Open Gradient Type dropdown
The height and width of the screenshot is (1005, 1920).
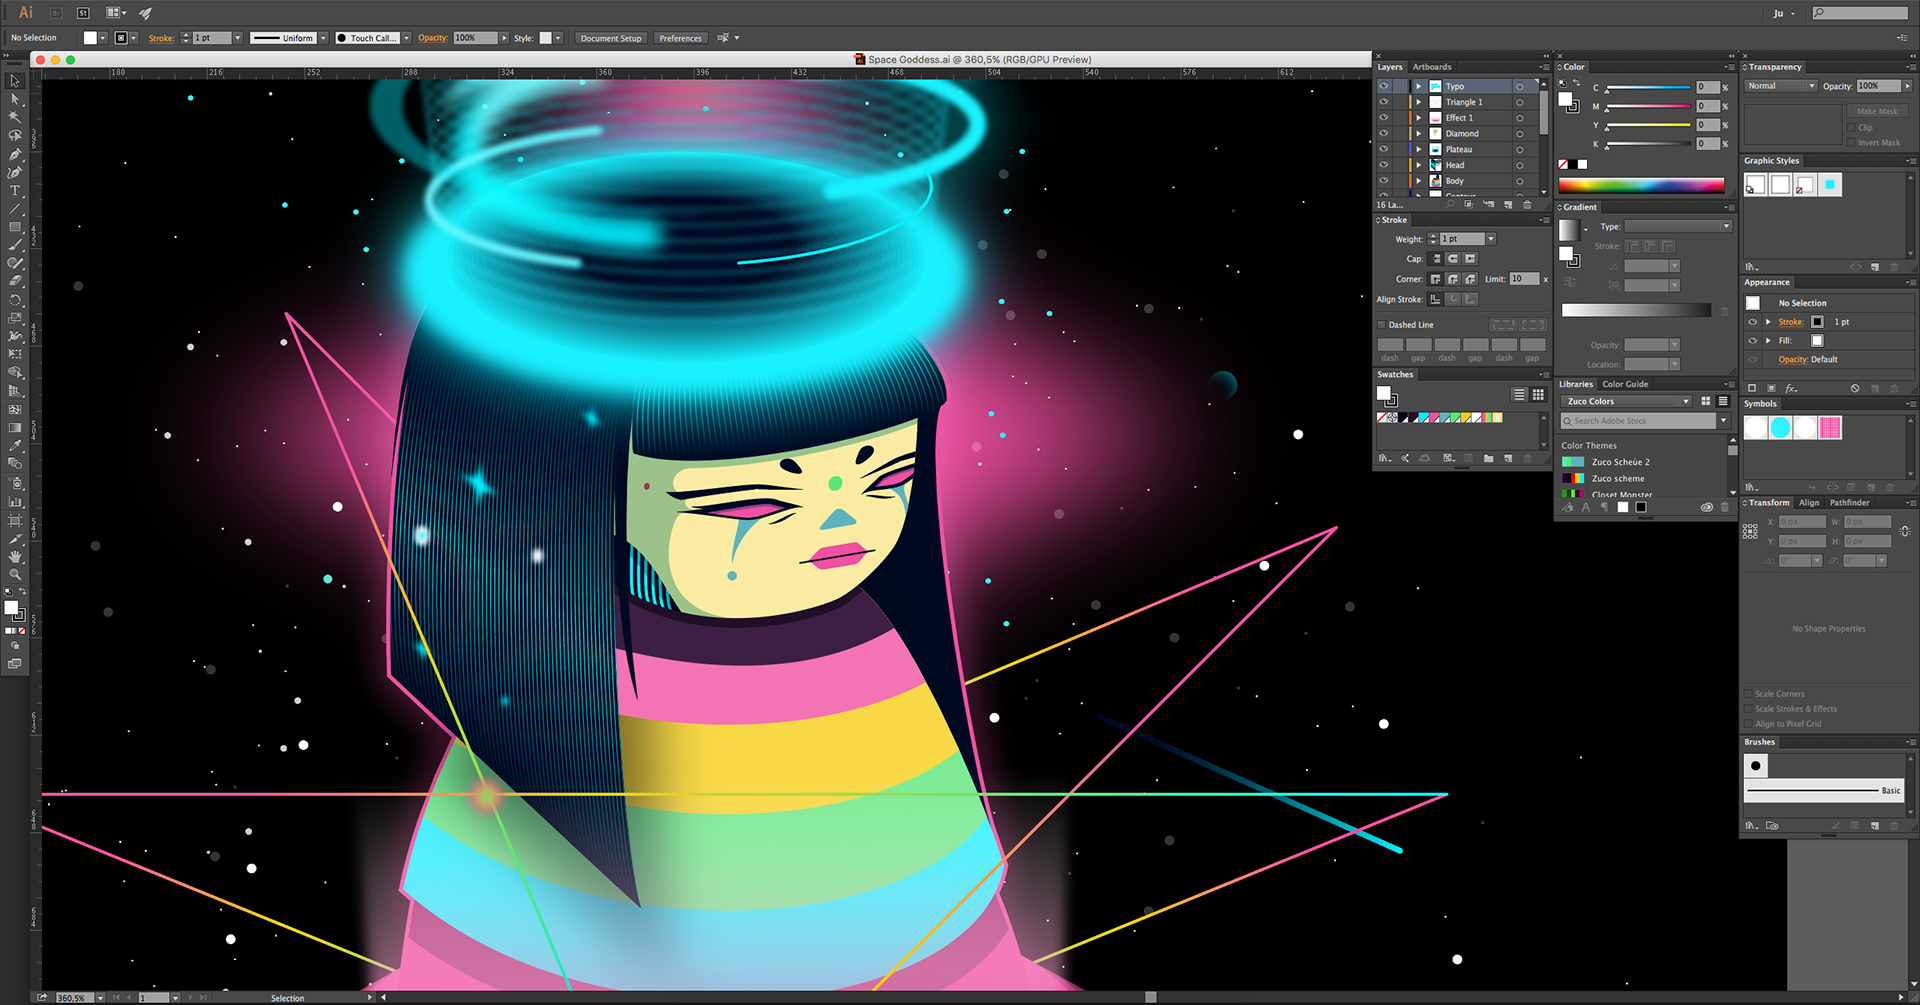1677,226
